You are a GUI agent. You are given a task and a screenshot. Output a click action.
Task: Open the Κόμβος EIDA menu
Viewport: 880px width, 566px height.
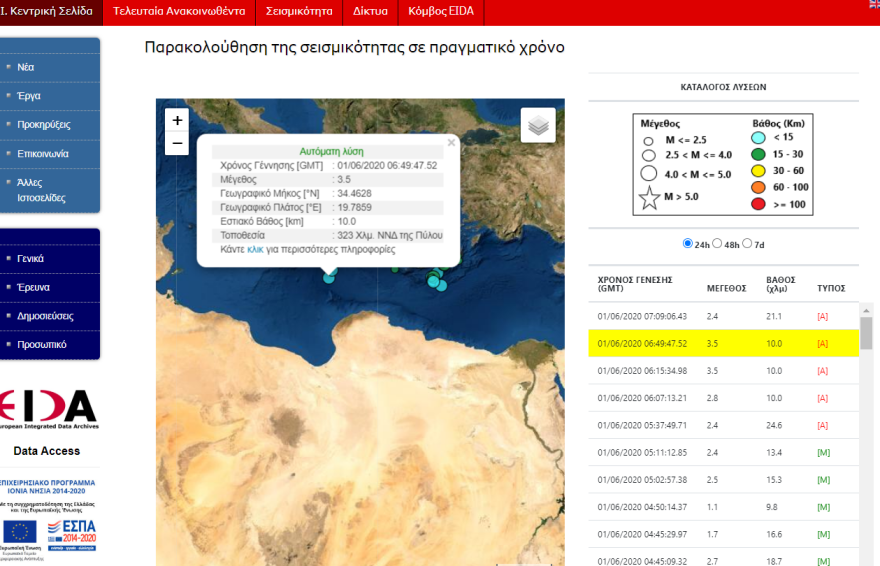point(441,12)
